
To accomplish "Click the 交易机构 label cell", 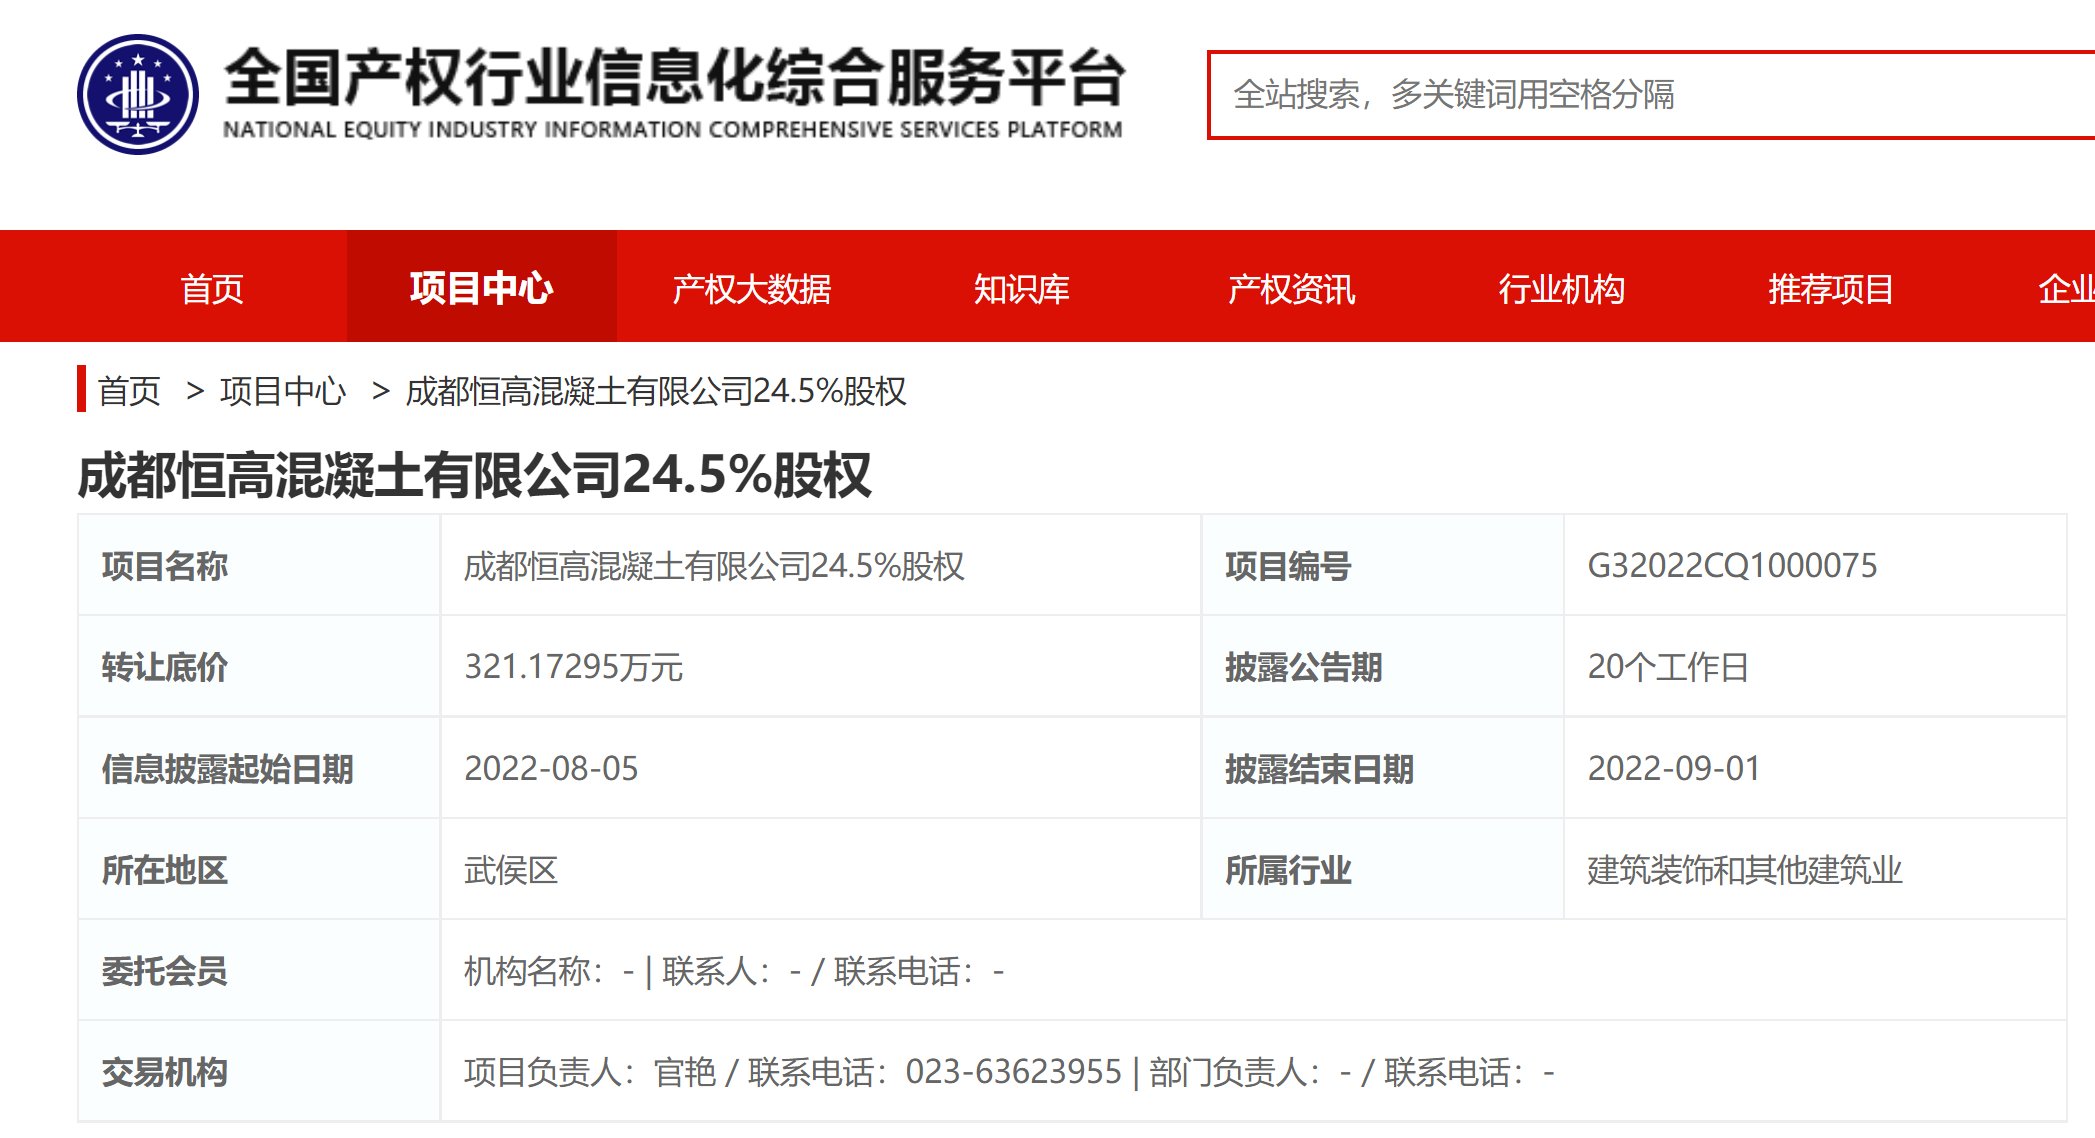I will click(x=259, y=1072).
